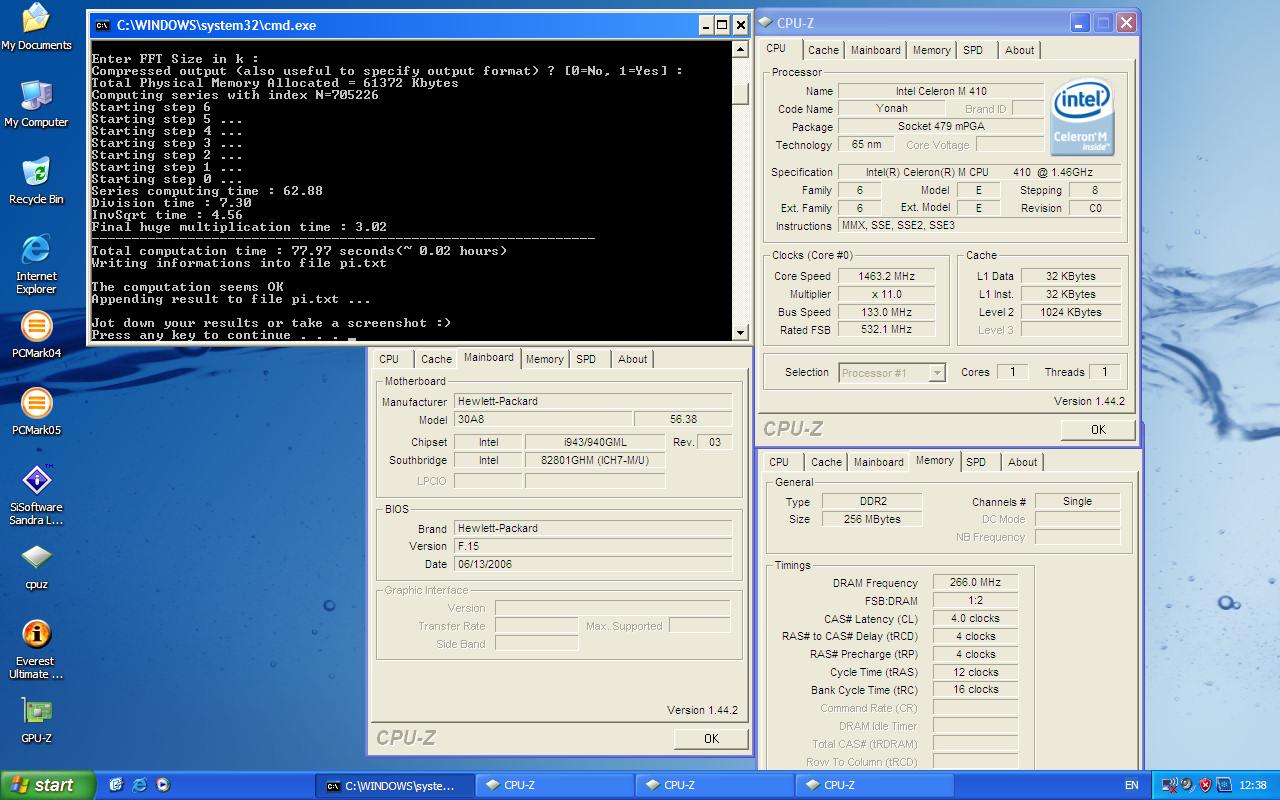Select the PCMark04 desktop shortcut

[36, 335]
